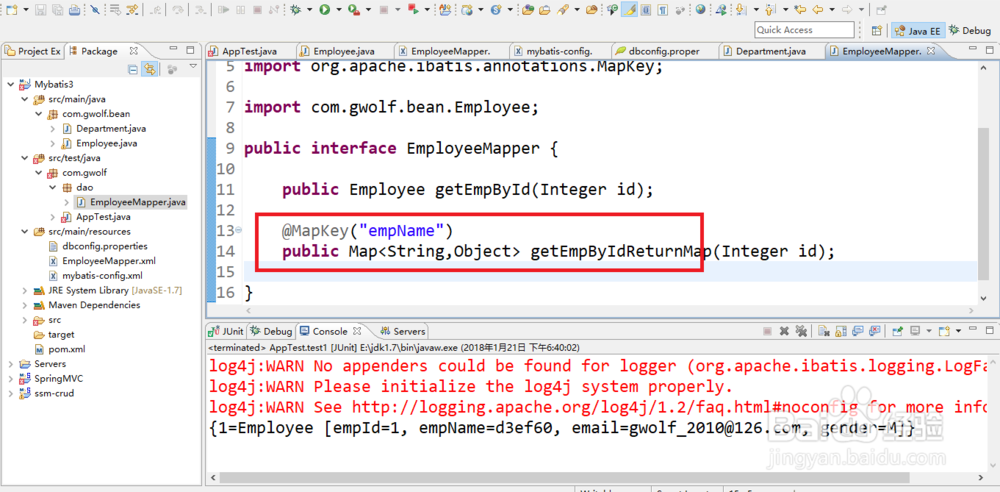Open the Project Ex view tab
The width and height of the screenshot is (1000, 492).
pyautogui.click(x=33, y=51)
